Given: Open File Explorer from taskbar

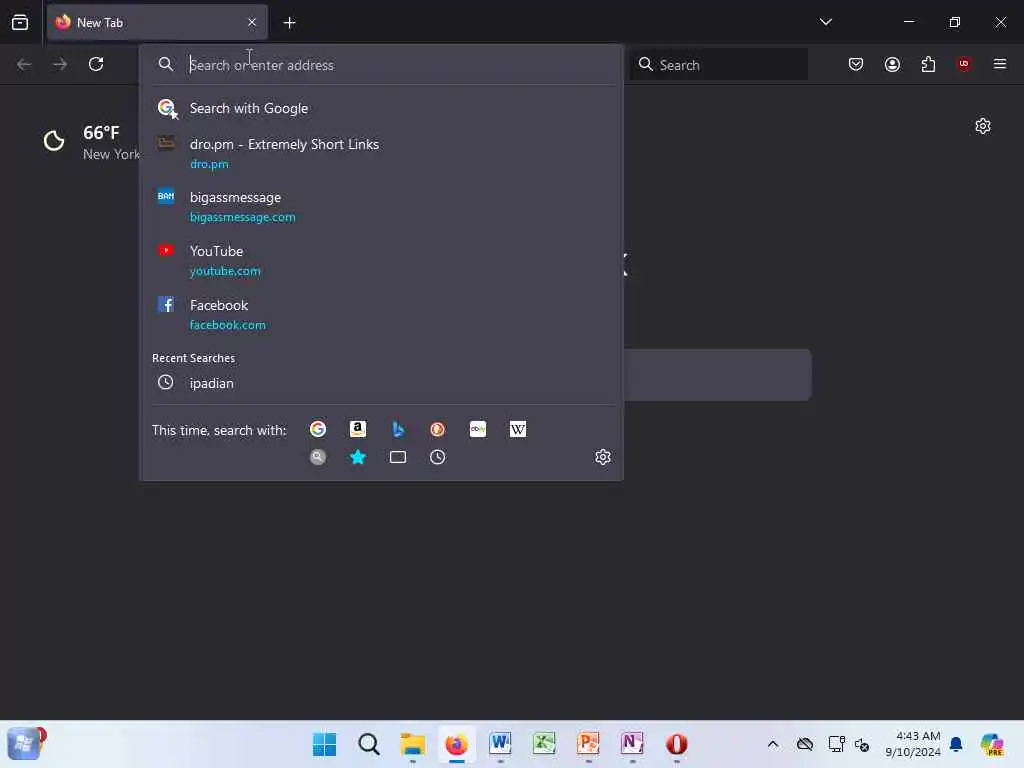Looking at the screenshot, I should (x=413, y=744).
